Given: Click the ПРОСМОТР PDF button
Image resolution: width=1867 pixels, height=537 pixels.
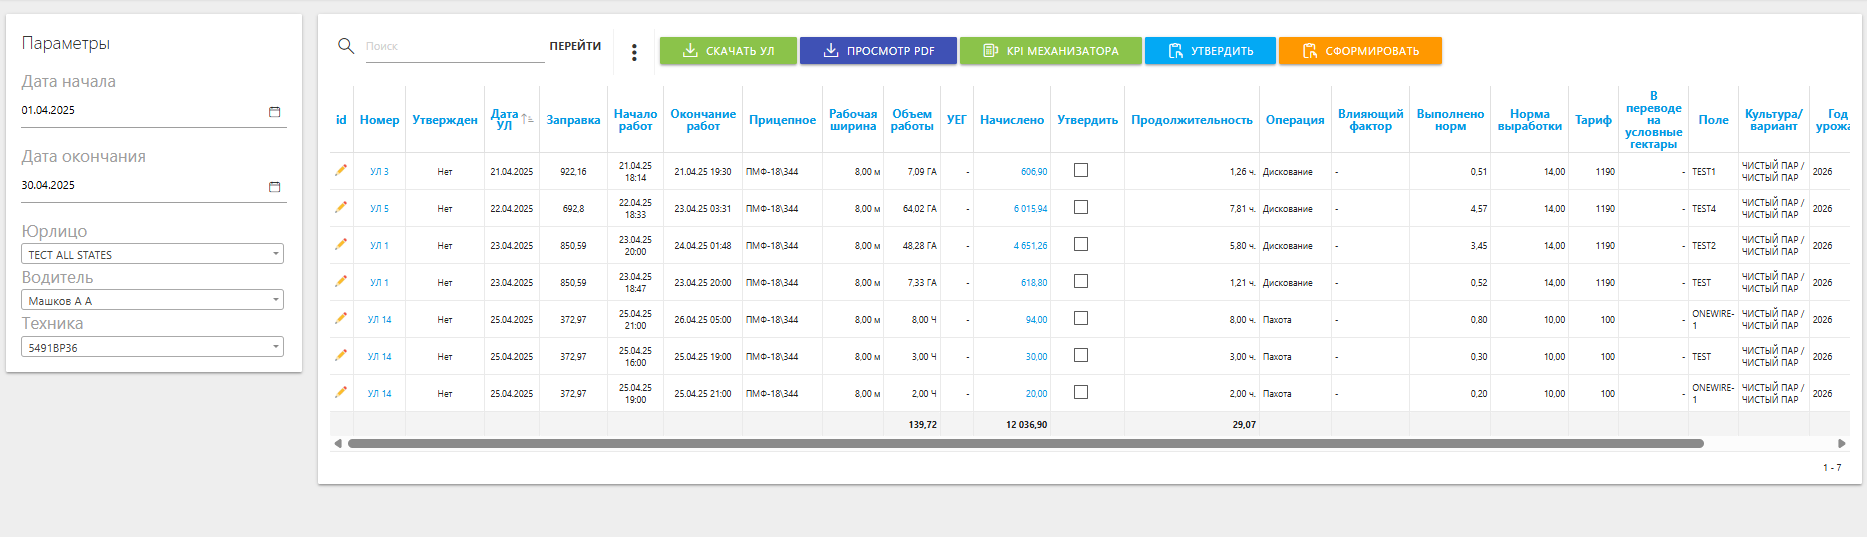Looking at the screenshot, I should [x=878, y=51].
